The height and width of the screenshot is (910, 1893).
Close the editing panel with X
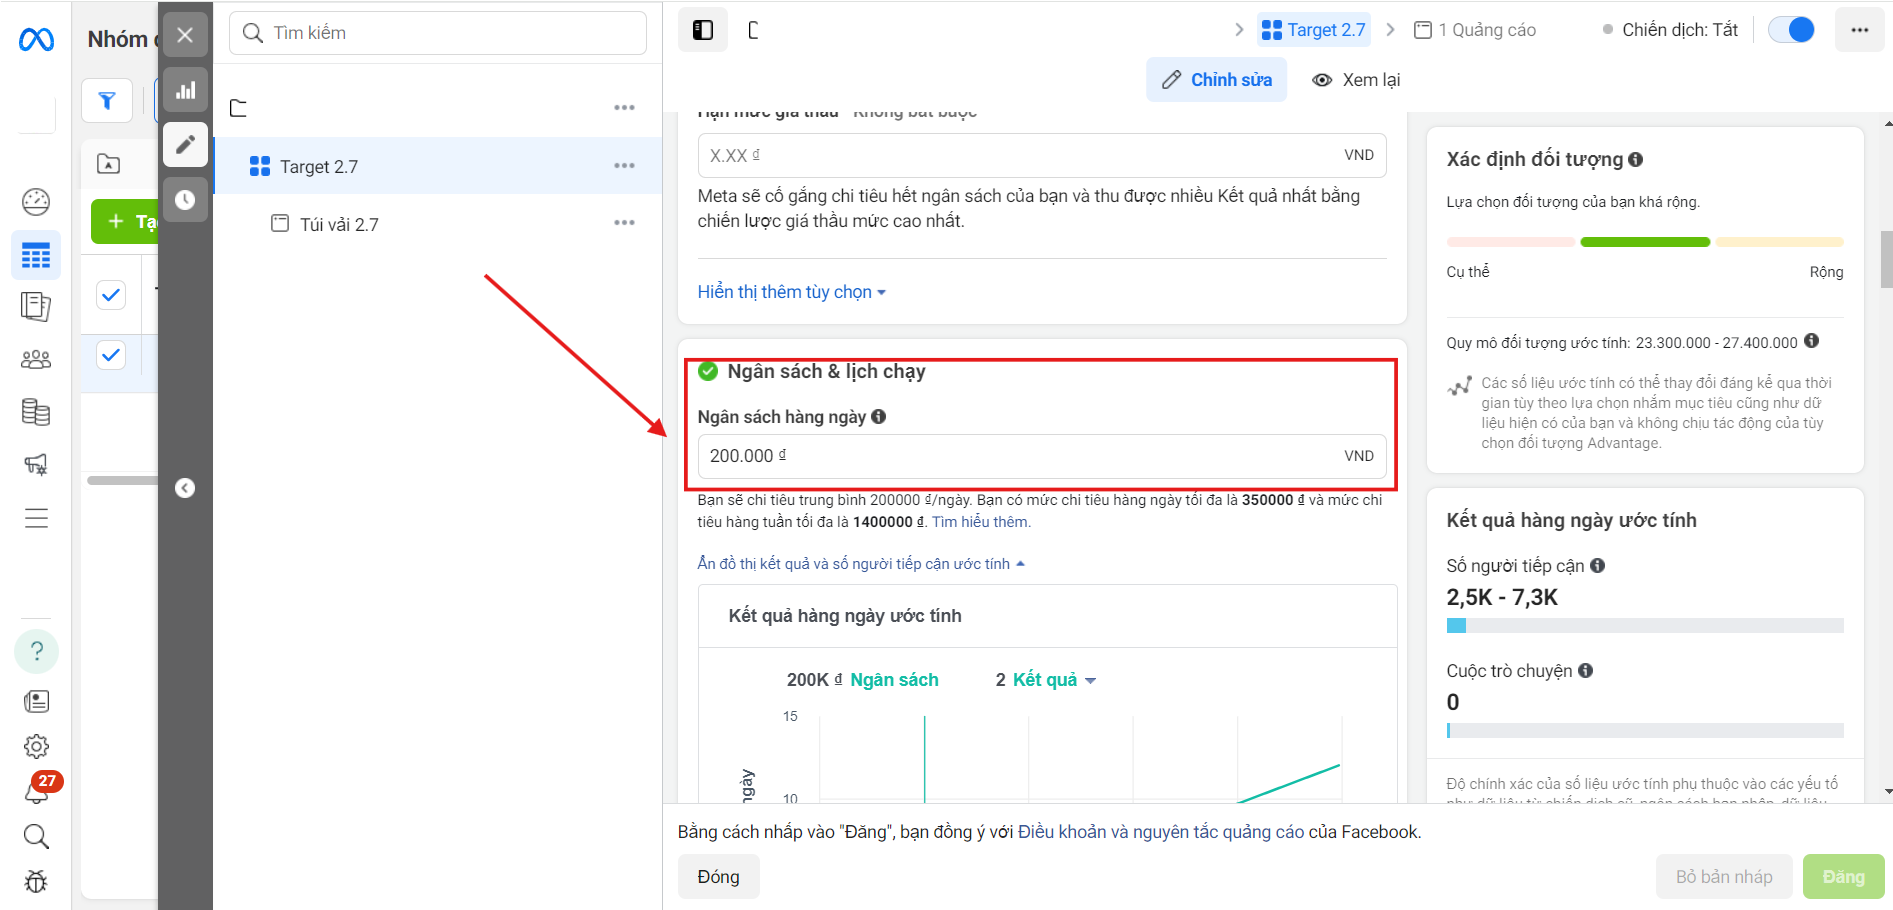click(185, 35)
